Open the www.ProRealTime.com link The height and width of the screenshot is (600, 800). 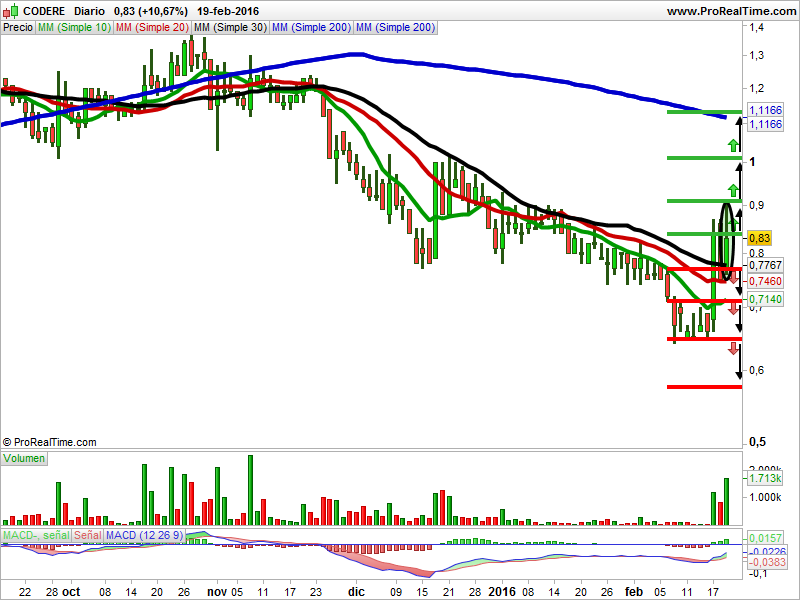(x=731, y=11)
